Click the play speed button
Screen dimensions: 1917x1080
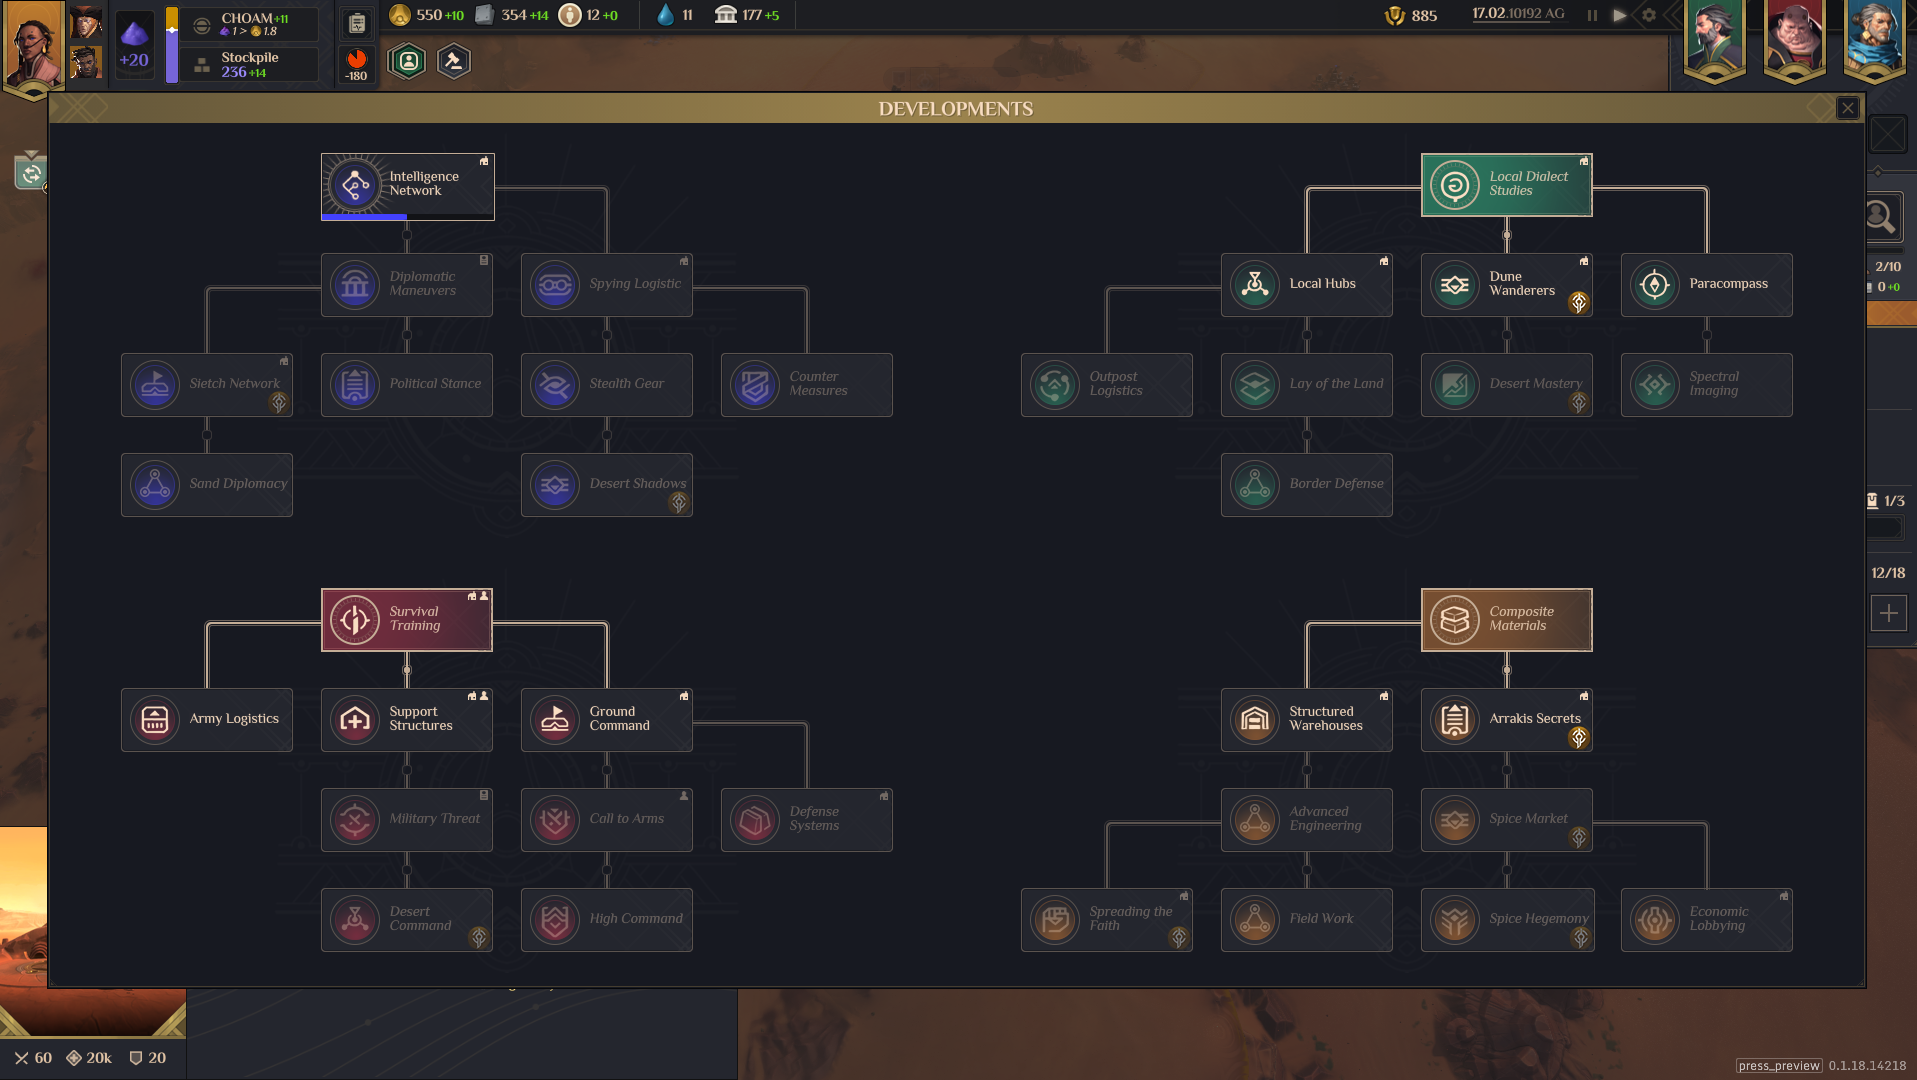coord(1620,15)
